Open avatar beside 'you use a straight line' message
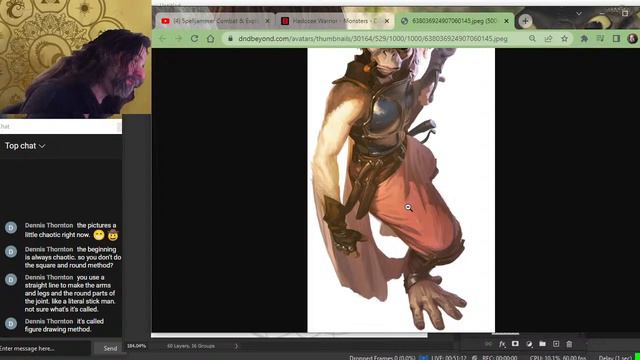This screenshot has width=640, height=360. (x=11, y=280)
